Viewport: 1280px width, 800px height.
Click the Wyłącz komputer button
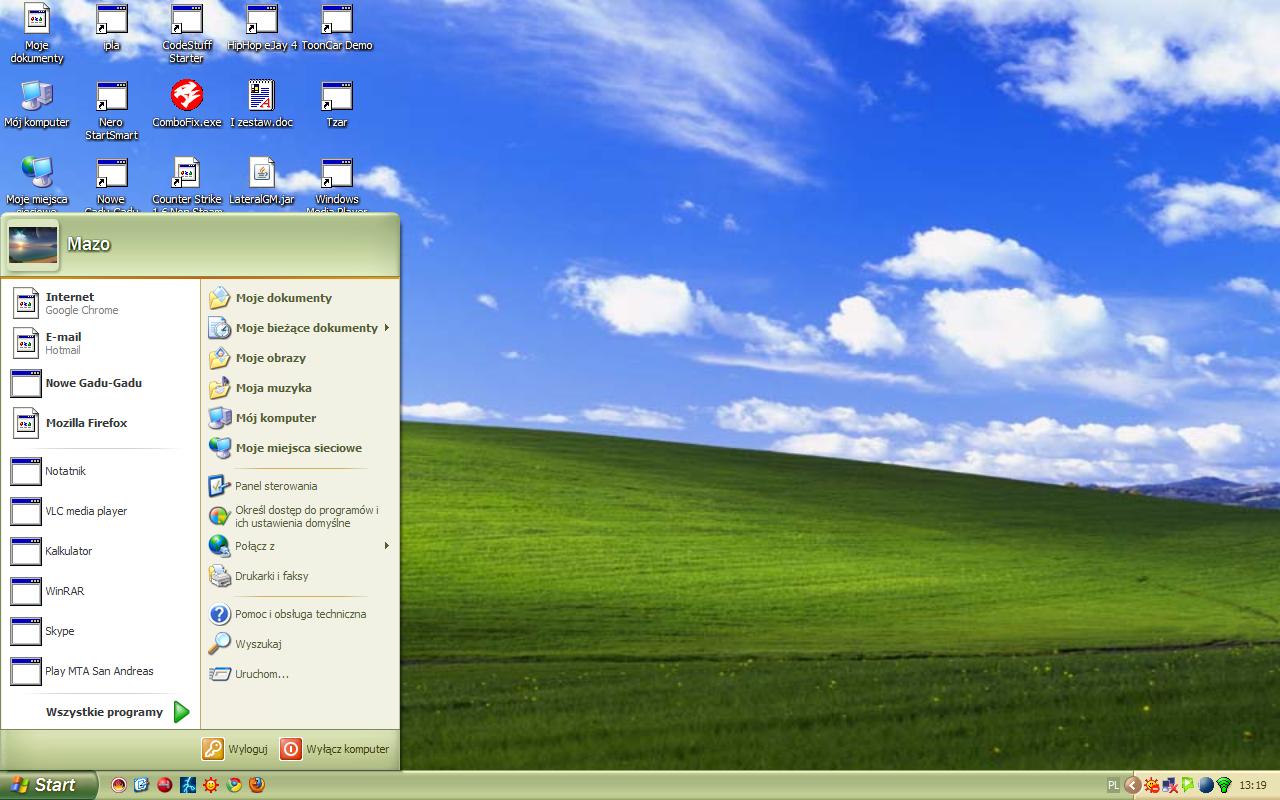click(x=335, y=749)
